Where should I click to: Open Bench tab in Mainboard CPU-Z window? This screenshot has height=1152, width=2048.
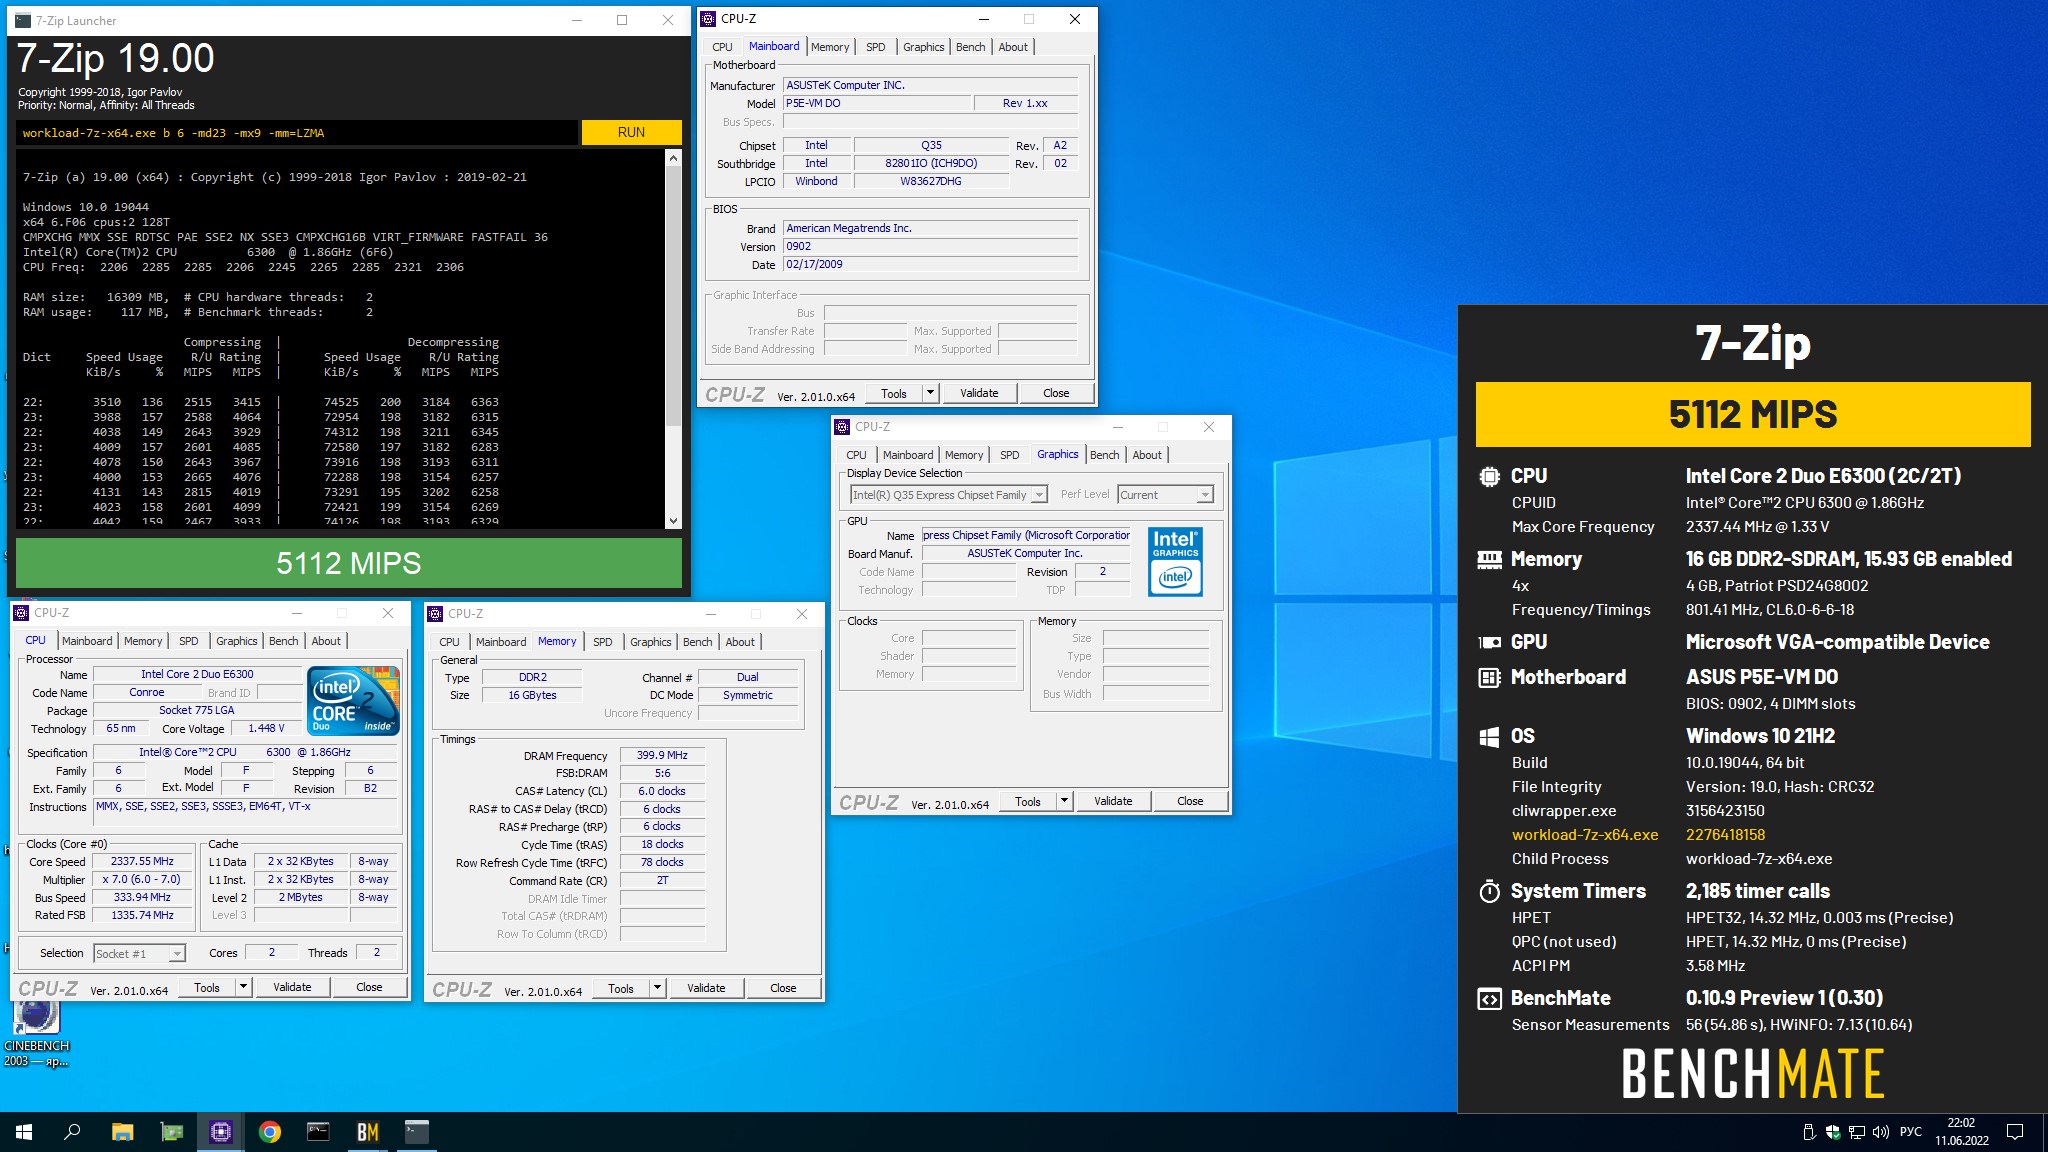[970, 47]
